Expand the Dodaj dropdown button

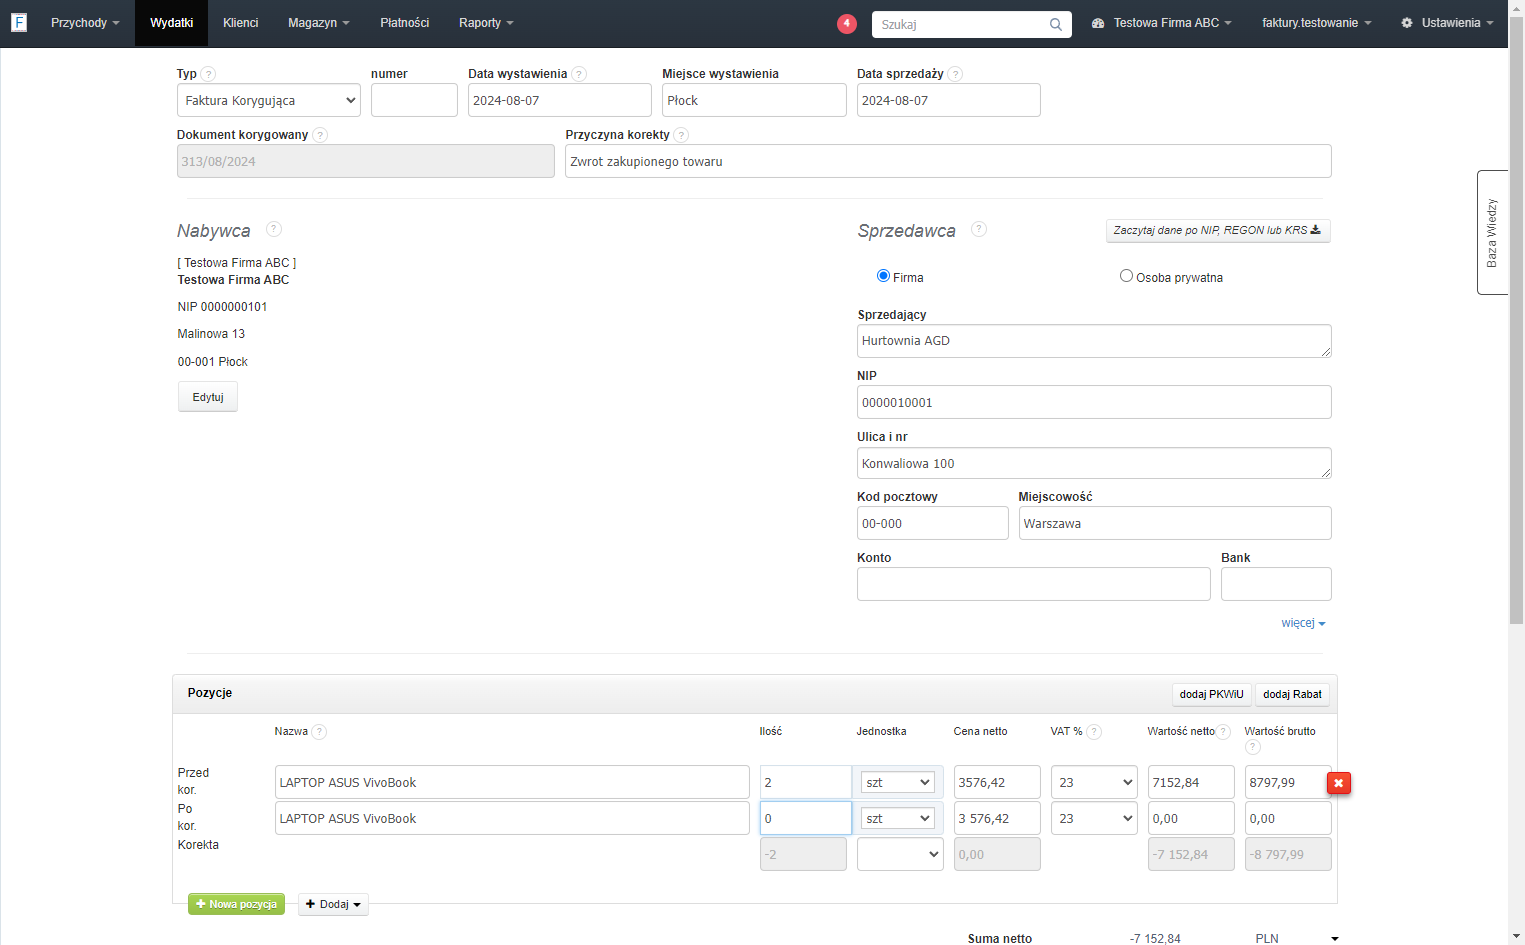point(333,904)
